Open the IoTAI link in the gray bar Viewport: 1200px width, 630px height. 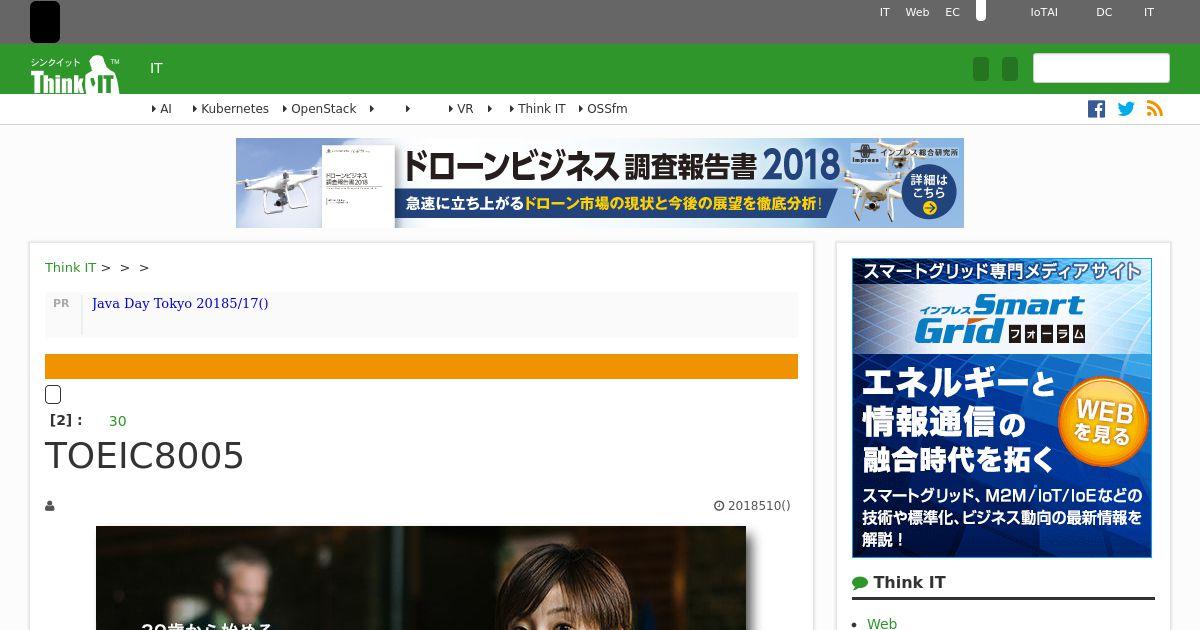point(1044,13)
